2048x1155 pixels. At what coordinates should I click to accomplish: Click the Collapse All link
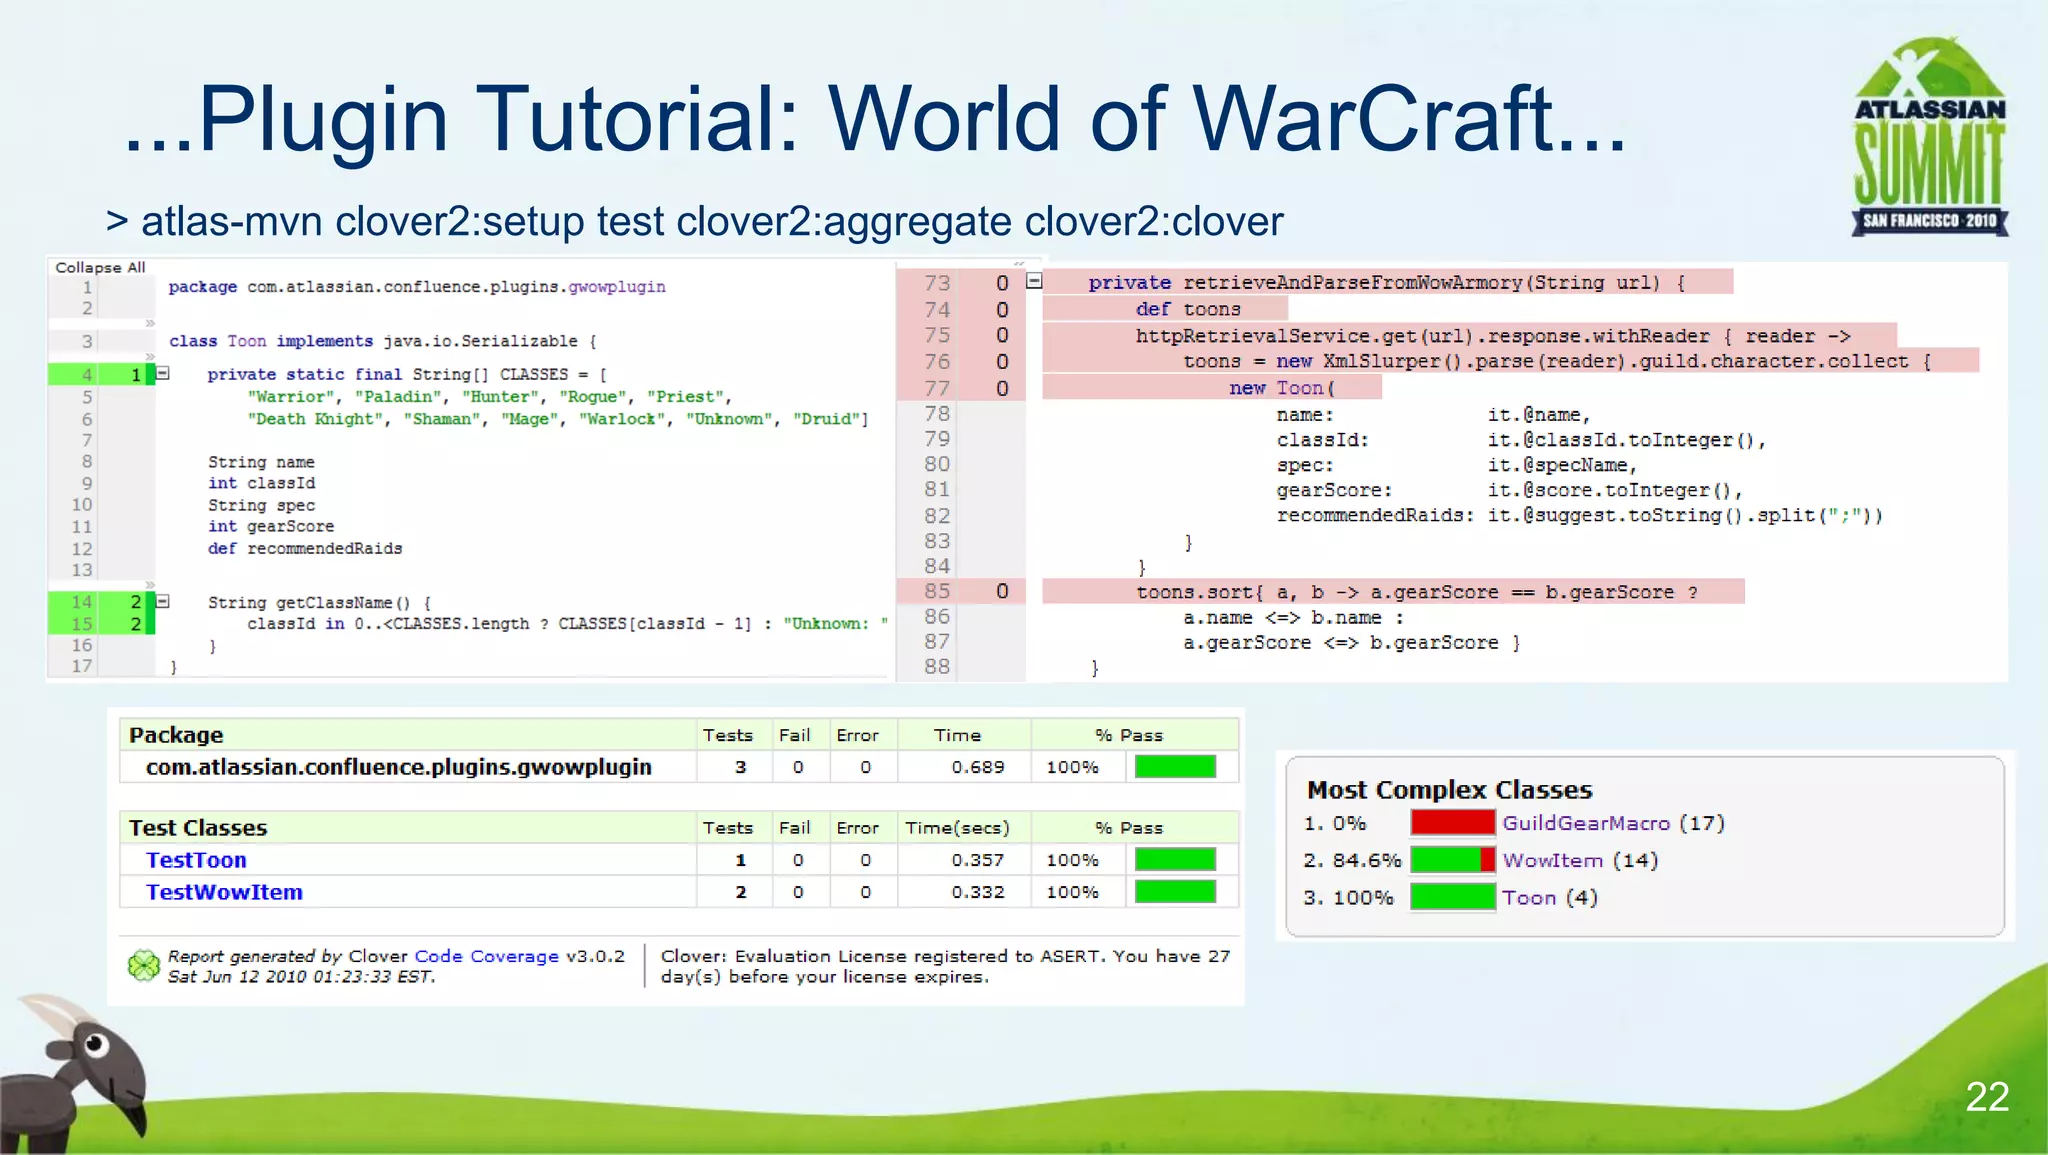pos(100,267)
